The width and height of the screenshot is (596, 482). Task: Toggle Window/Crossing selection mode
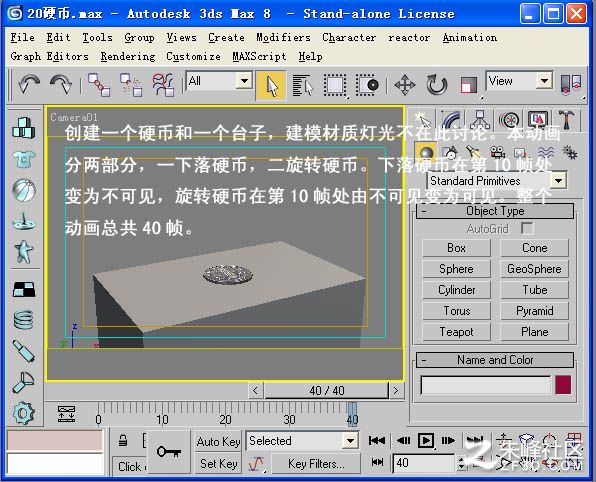367,85
